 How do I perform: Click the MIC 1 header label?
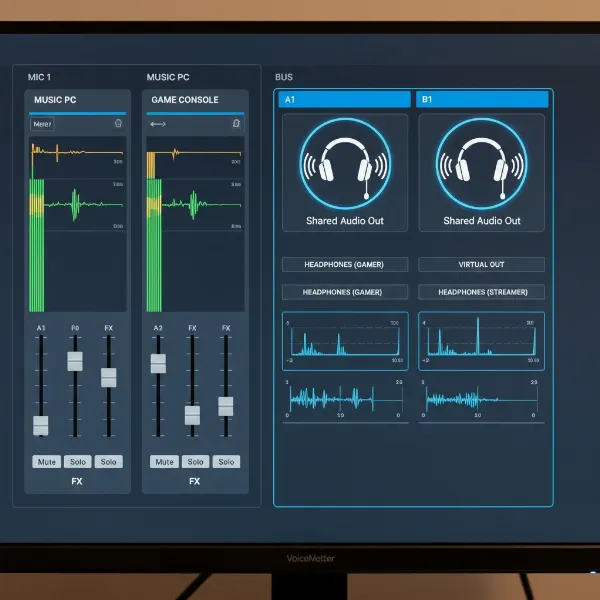39,77
